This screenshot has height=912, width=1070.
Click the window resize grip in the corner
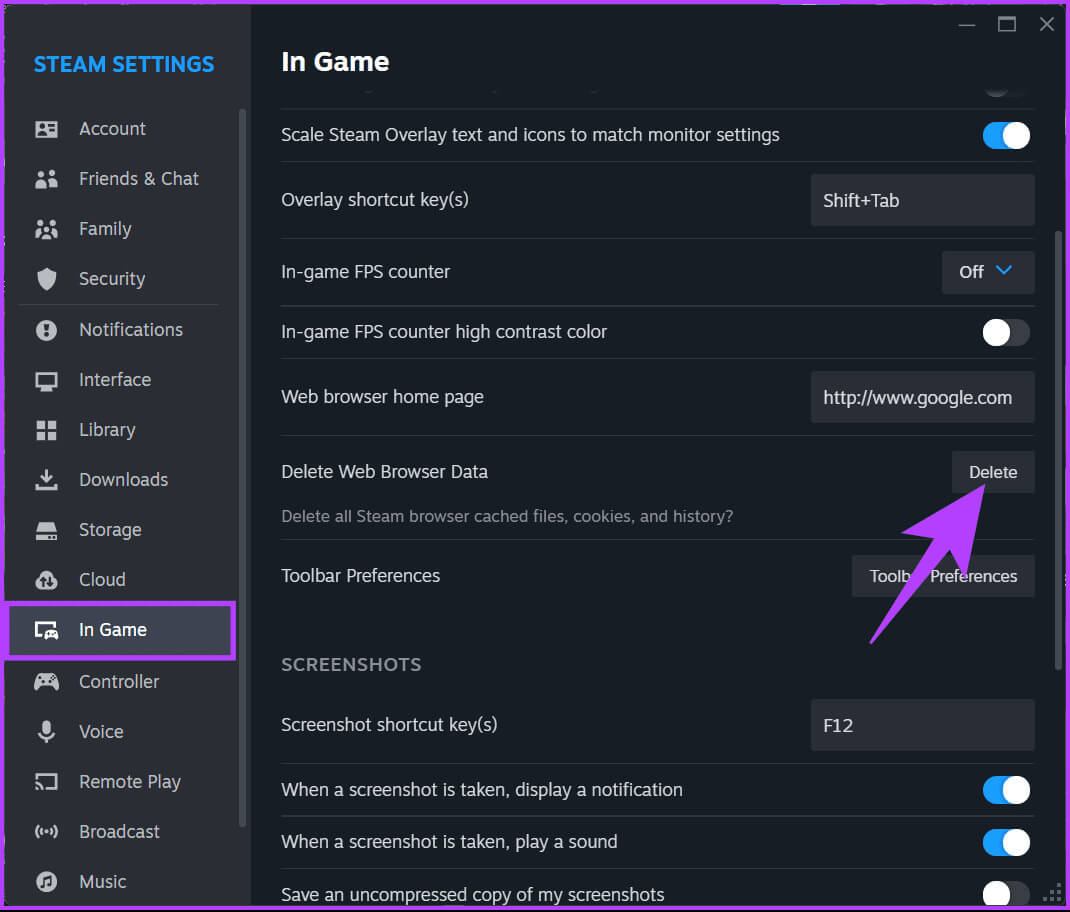pos(1053,893)
